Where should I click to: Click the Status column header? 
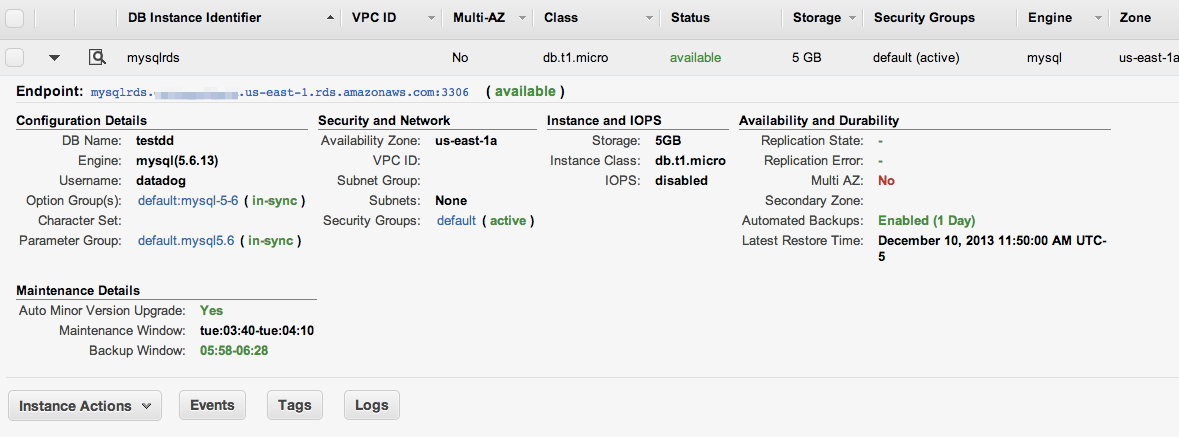point(691,18)
